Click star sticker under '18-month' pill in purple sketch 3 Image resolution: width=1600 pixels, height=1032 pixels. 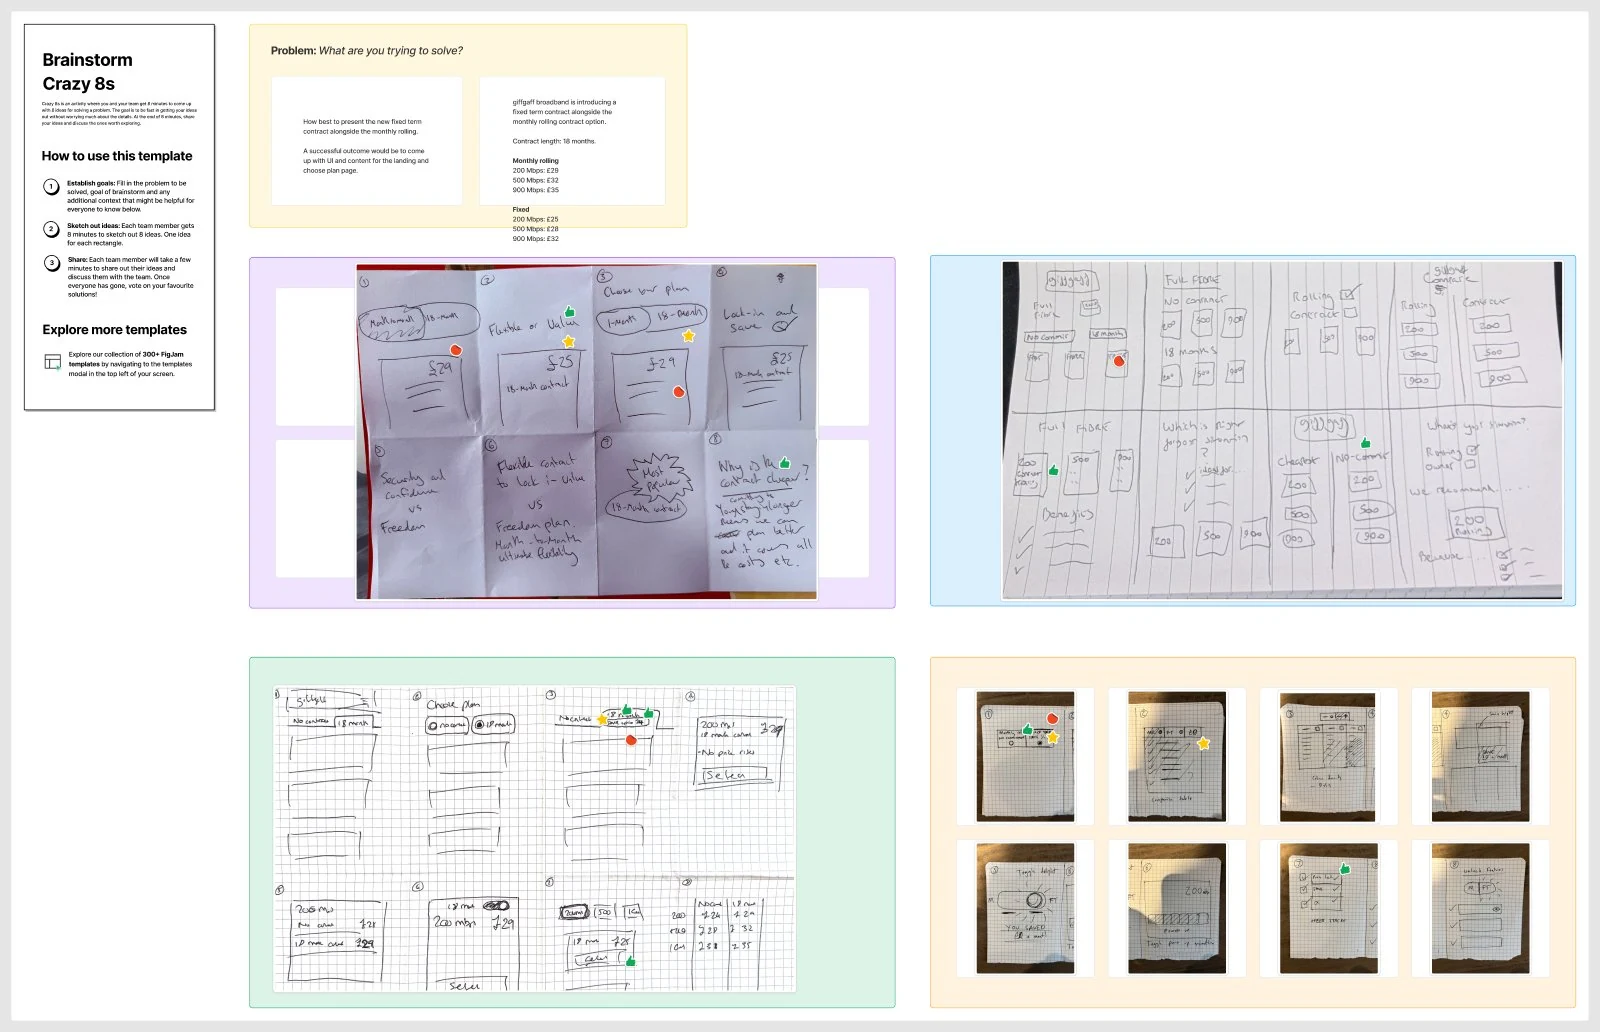[688, 336]
